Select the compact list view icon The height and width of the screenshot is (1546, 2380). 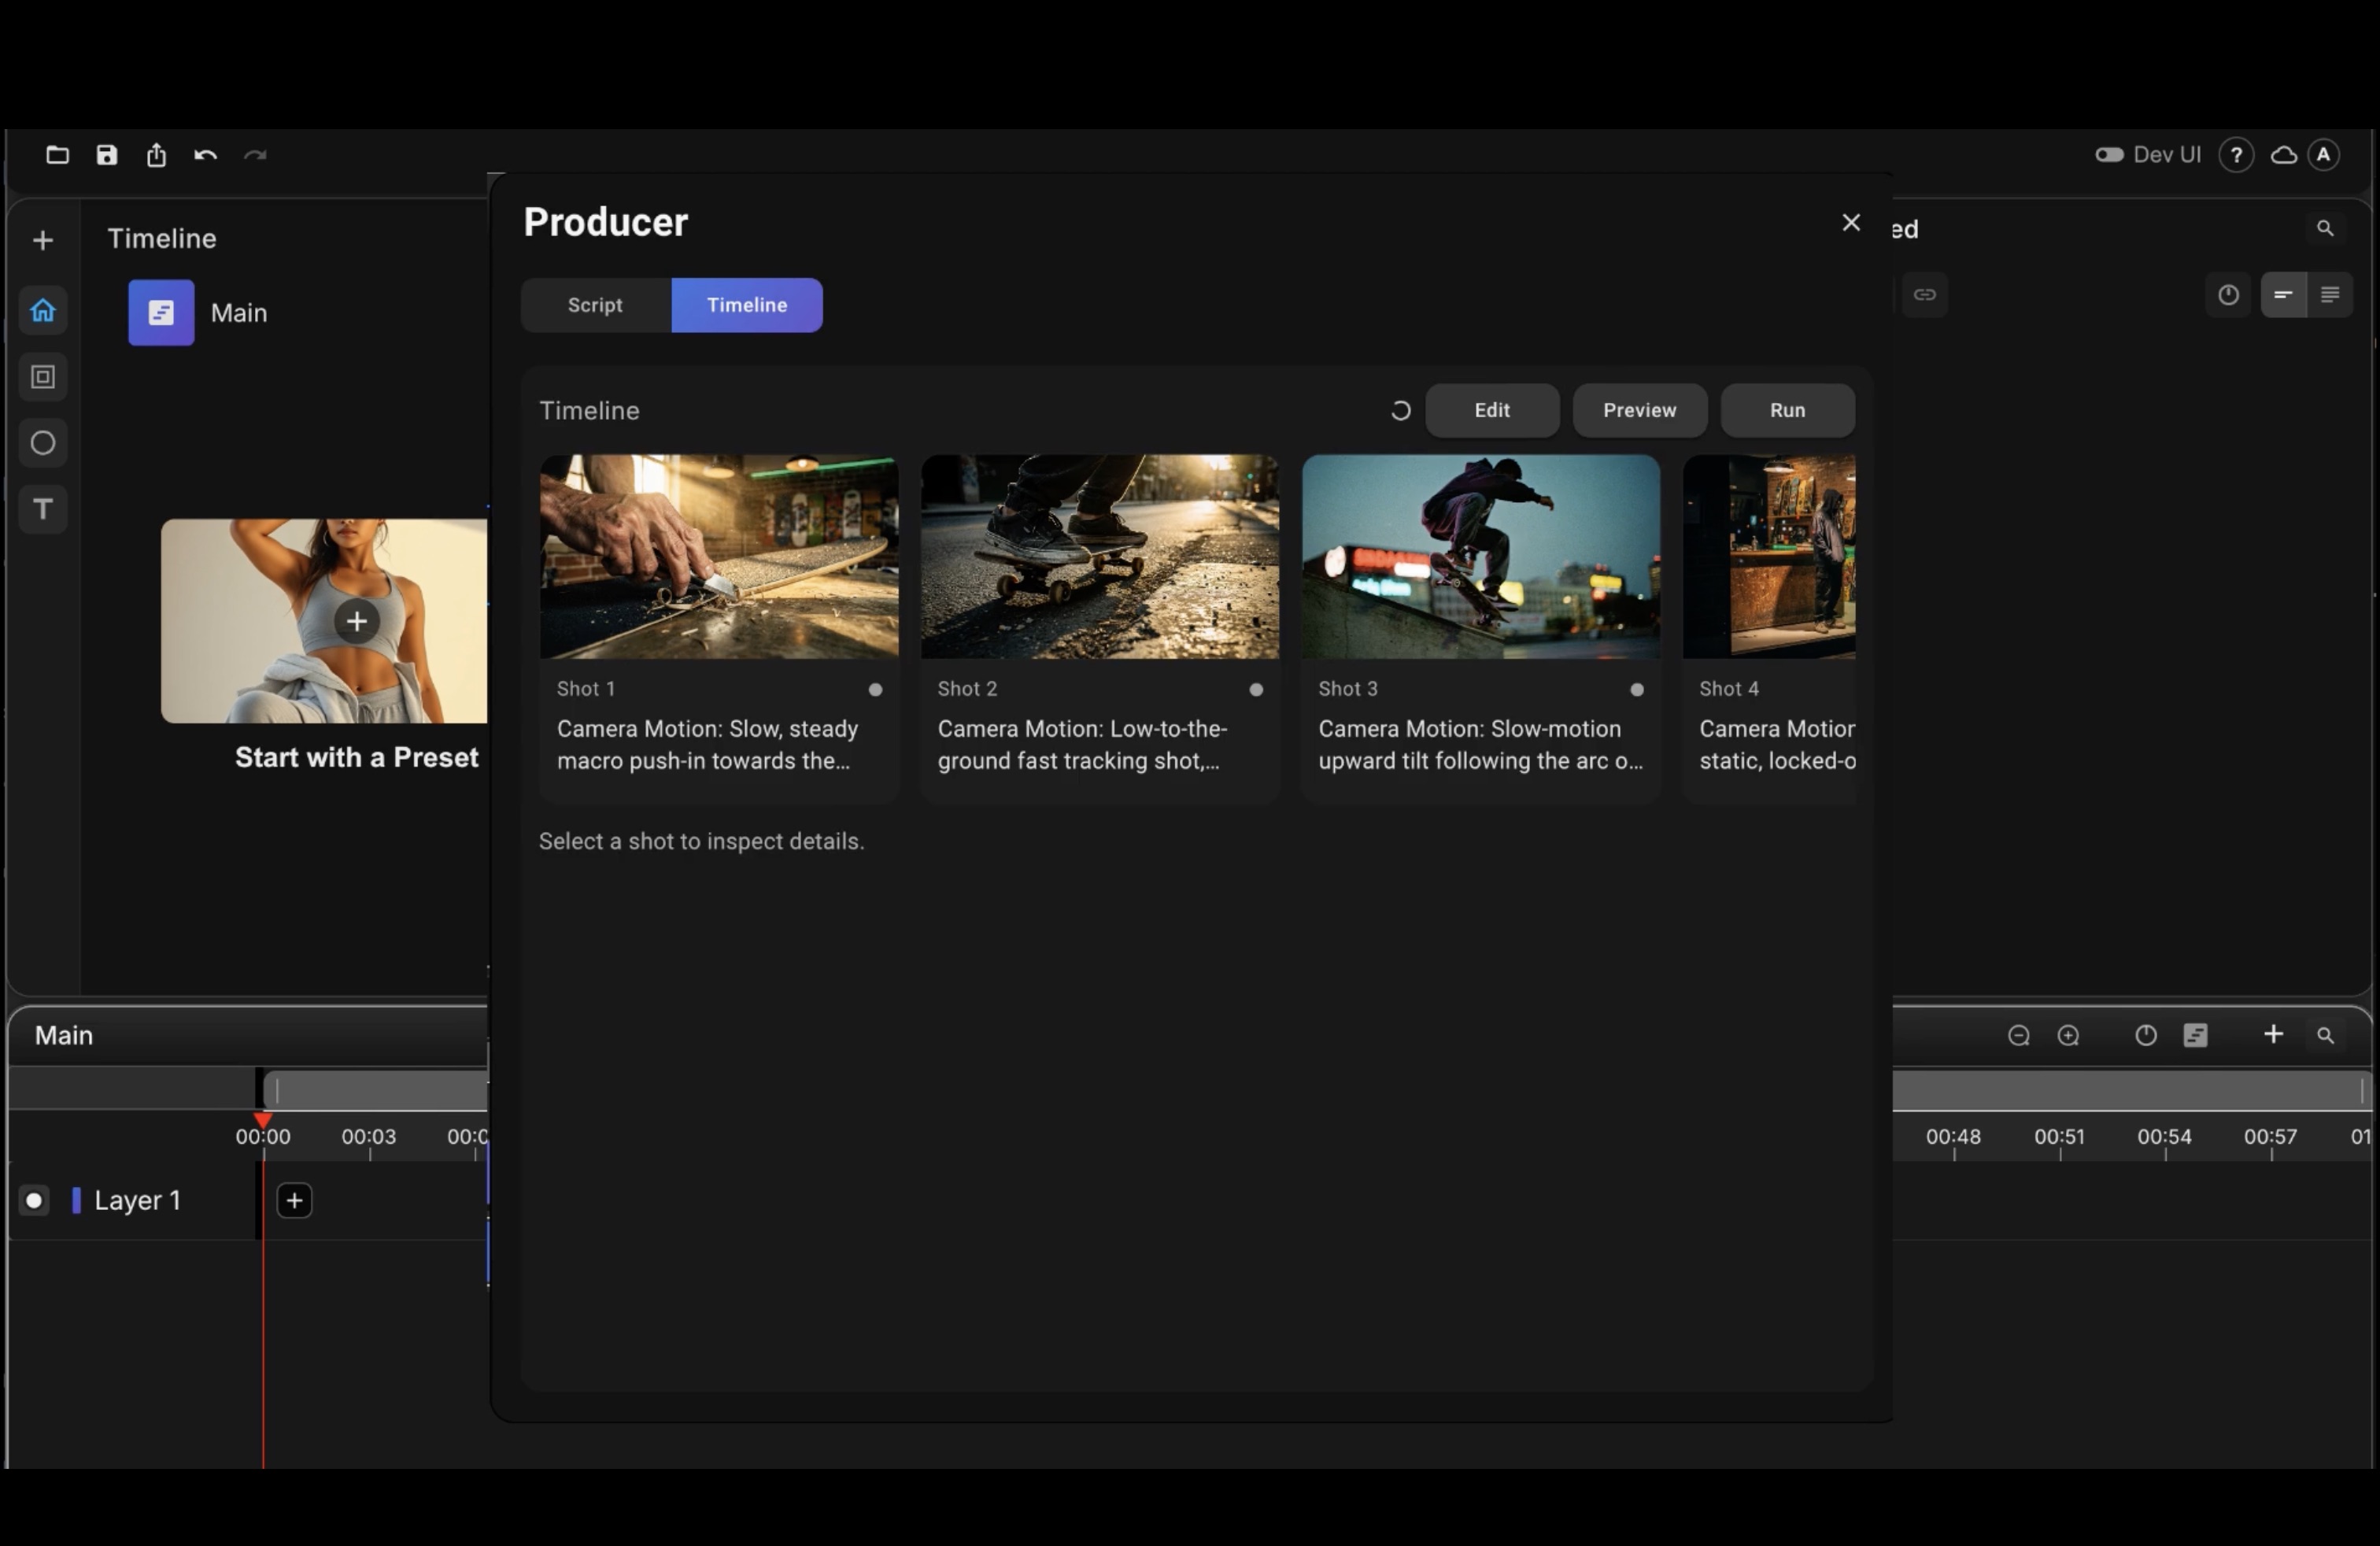click(x=2284, y=295)
